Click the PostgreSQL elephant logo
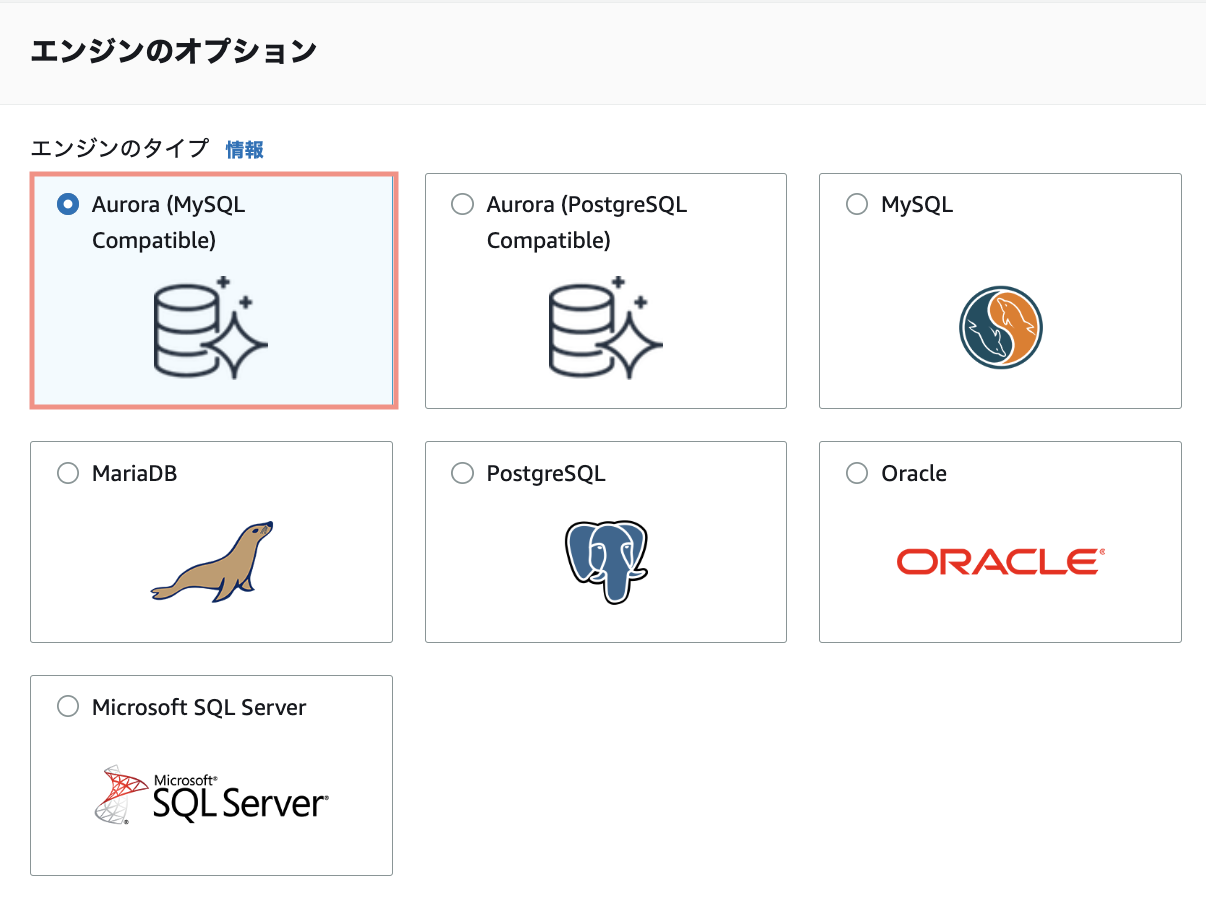 coord(606,561)
